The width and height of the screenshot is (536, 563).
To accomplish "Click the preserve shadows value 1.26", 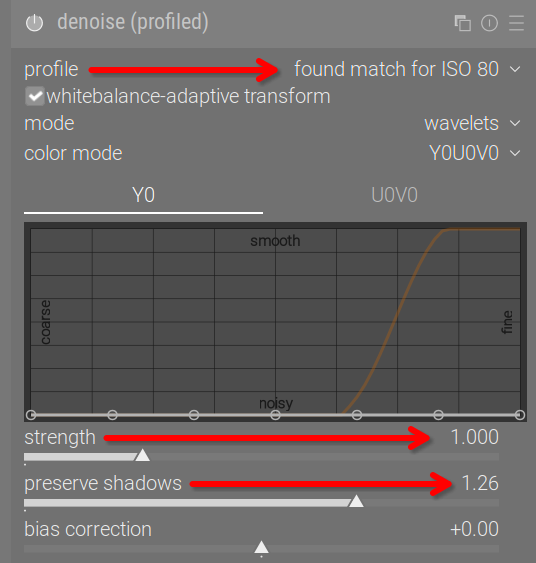I will (480, 483).
